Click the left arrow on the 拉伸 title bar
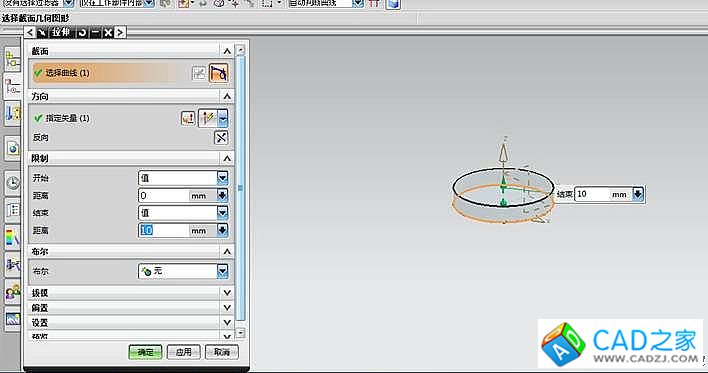The width and height of the screenshot is (708, 373). (x=30, y=33)
